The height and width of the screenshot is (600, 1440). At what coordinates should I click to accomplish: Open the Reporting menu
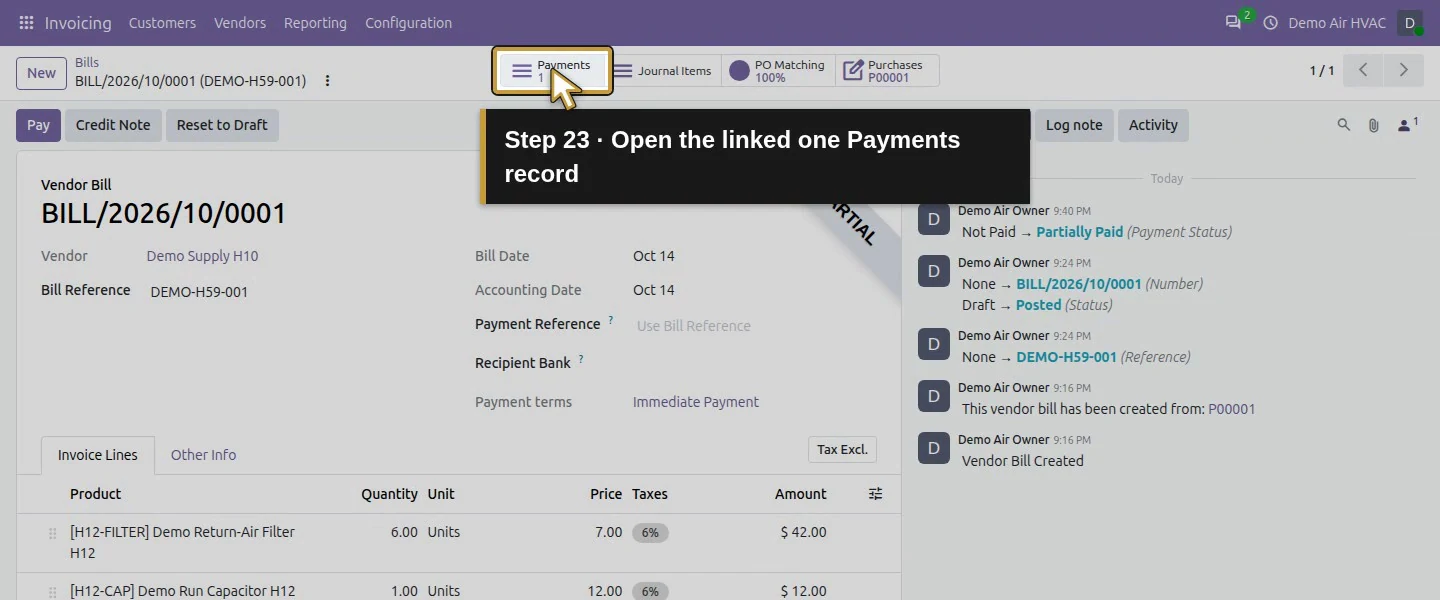[x=315, y=22]
